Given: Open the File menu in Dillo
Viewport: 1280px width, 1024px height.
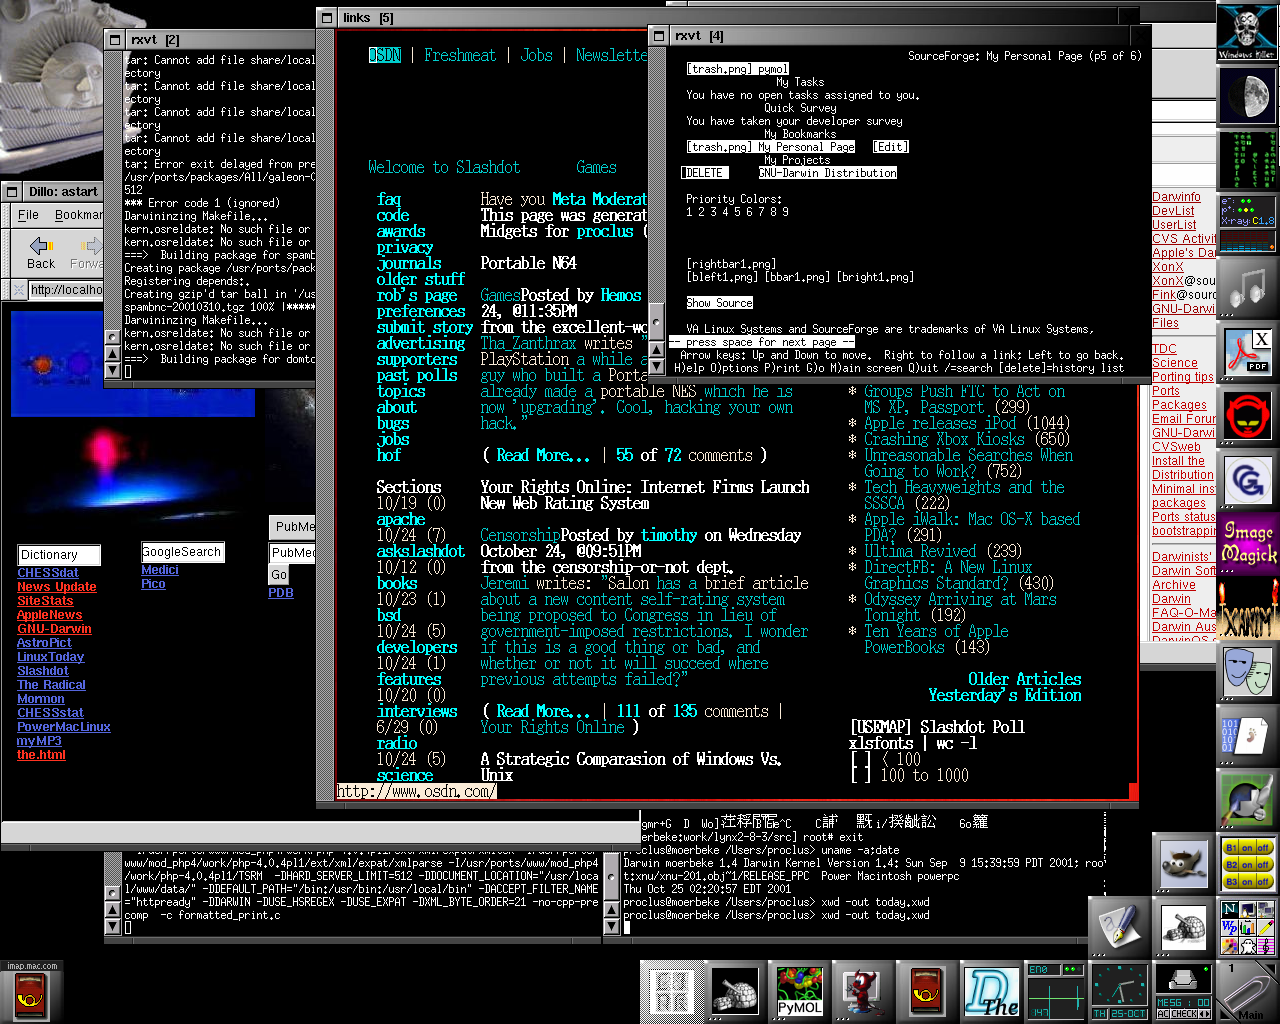Looking at the screenshot, I should point(28,215).
